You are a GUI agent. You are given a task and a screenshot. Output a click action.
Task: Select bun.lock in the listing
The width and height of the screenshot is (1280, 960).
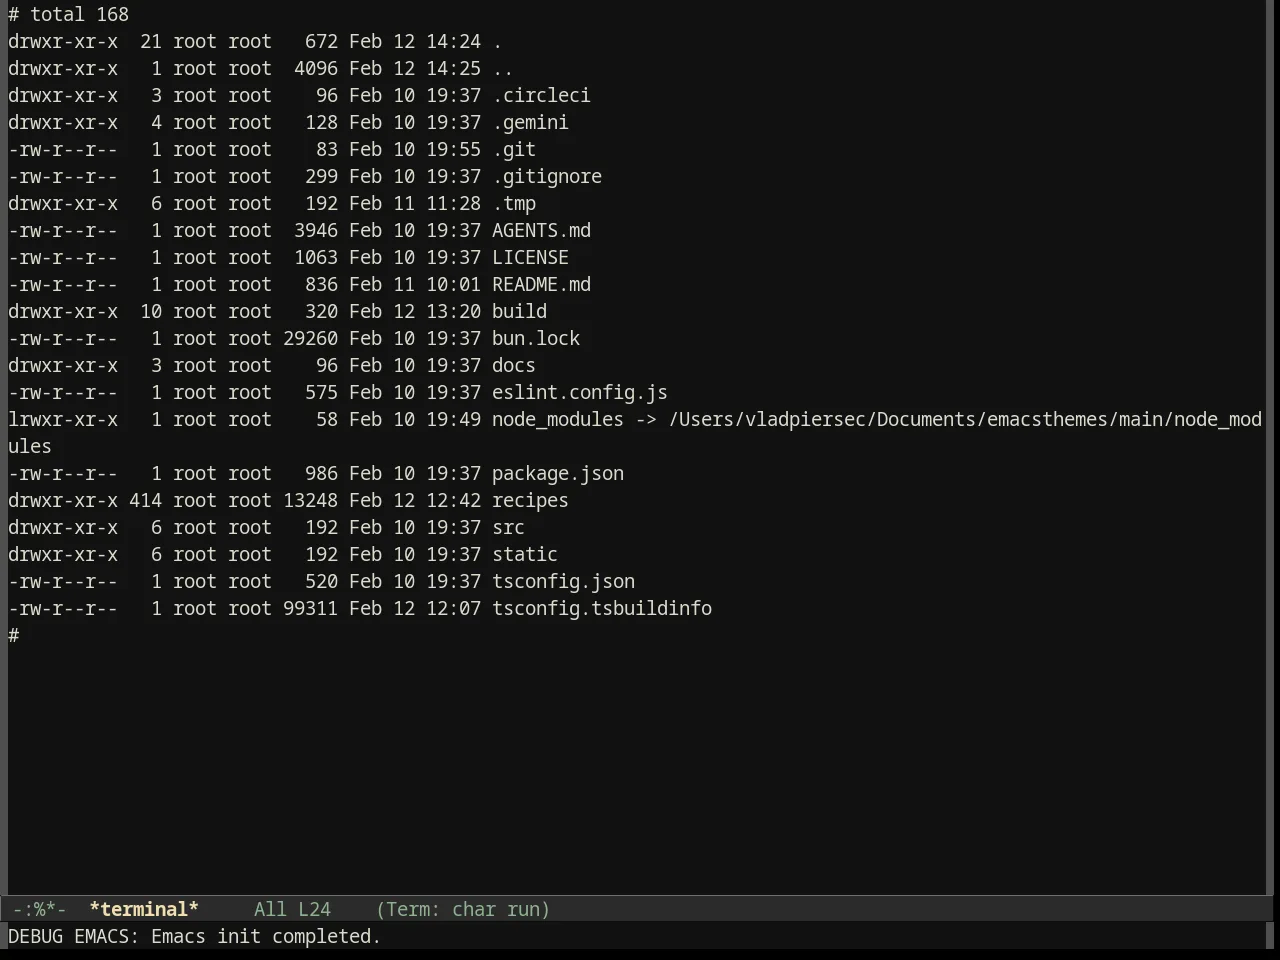pyautogui.click(x=536, y=338)
